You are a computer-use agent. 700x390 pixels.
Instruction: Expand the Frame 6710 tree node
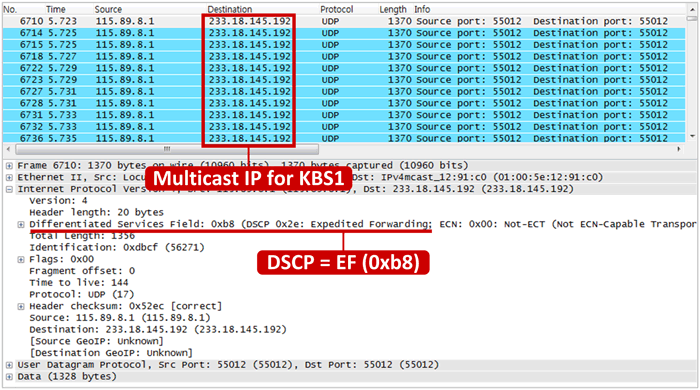pyautogui.click(x=9, y=166)
